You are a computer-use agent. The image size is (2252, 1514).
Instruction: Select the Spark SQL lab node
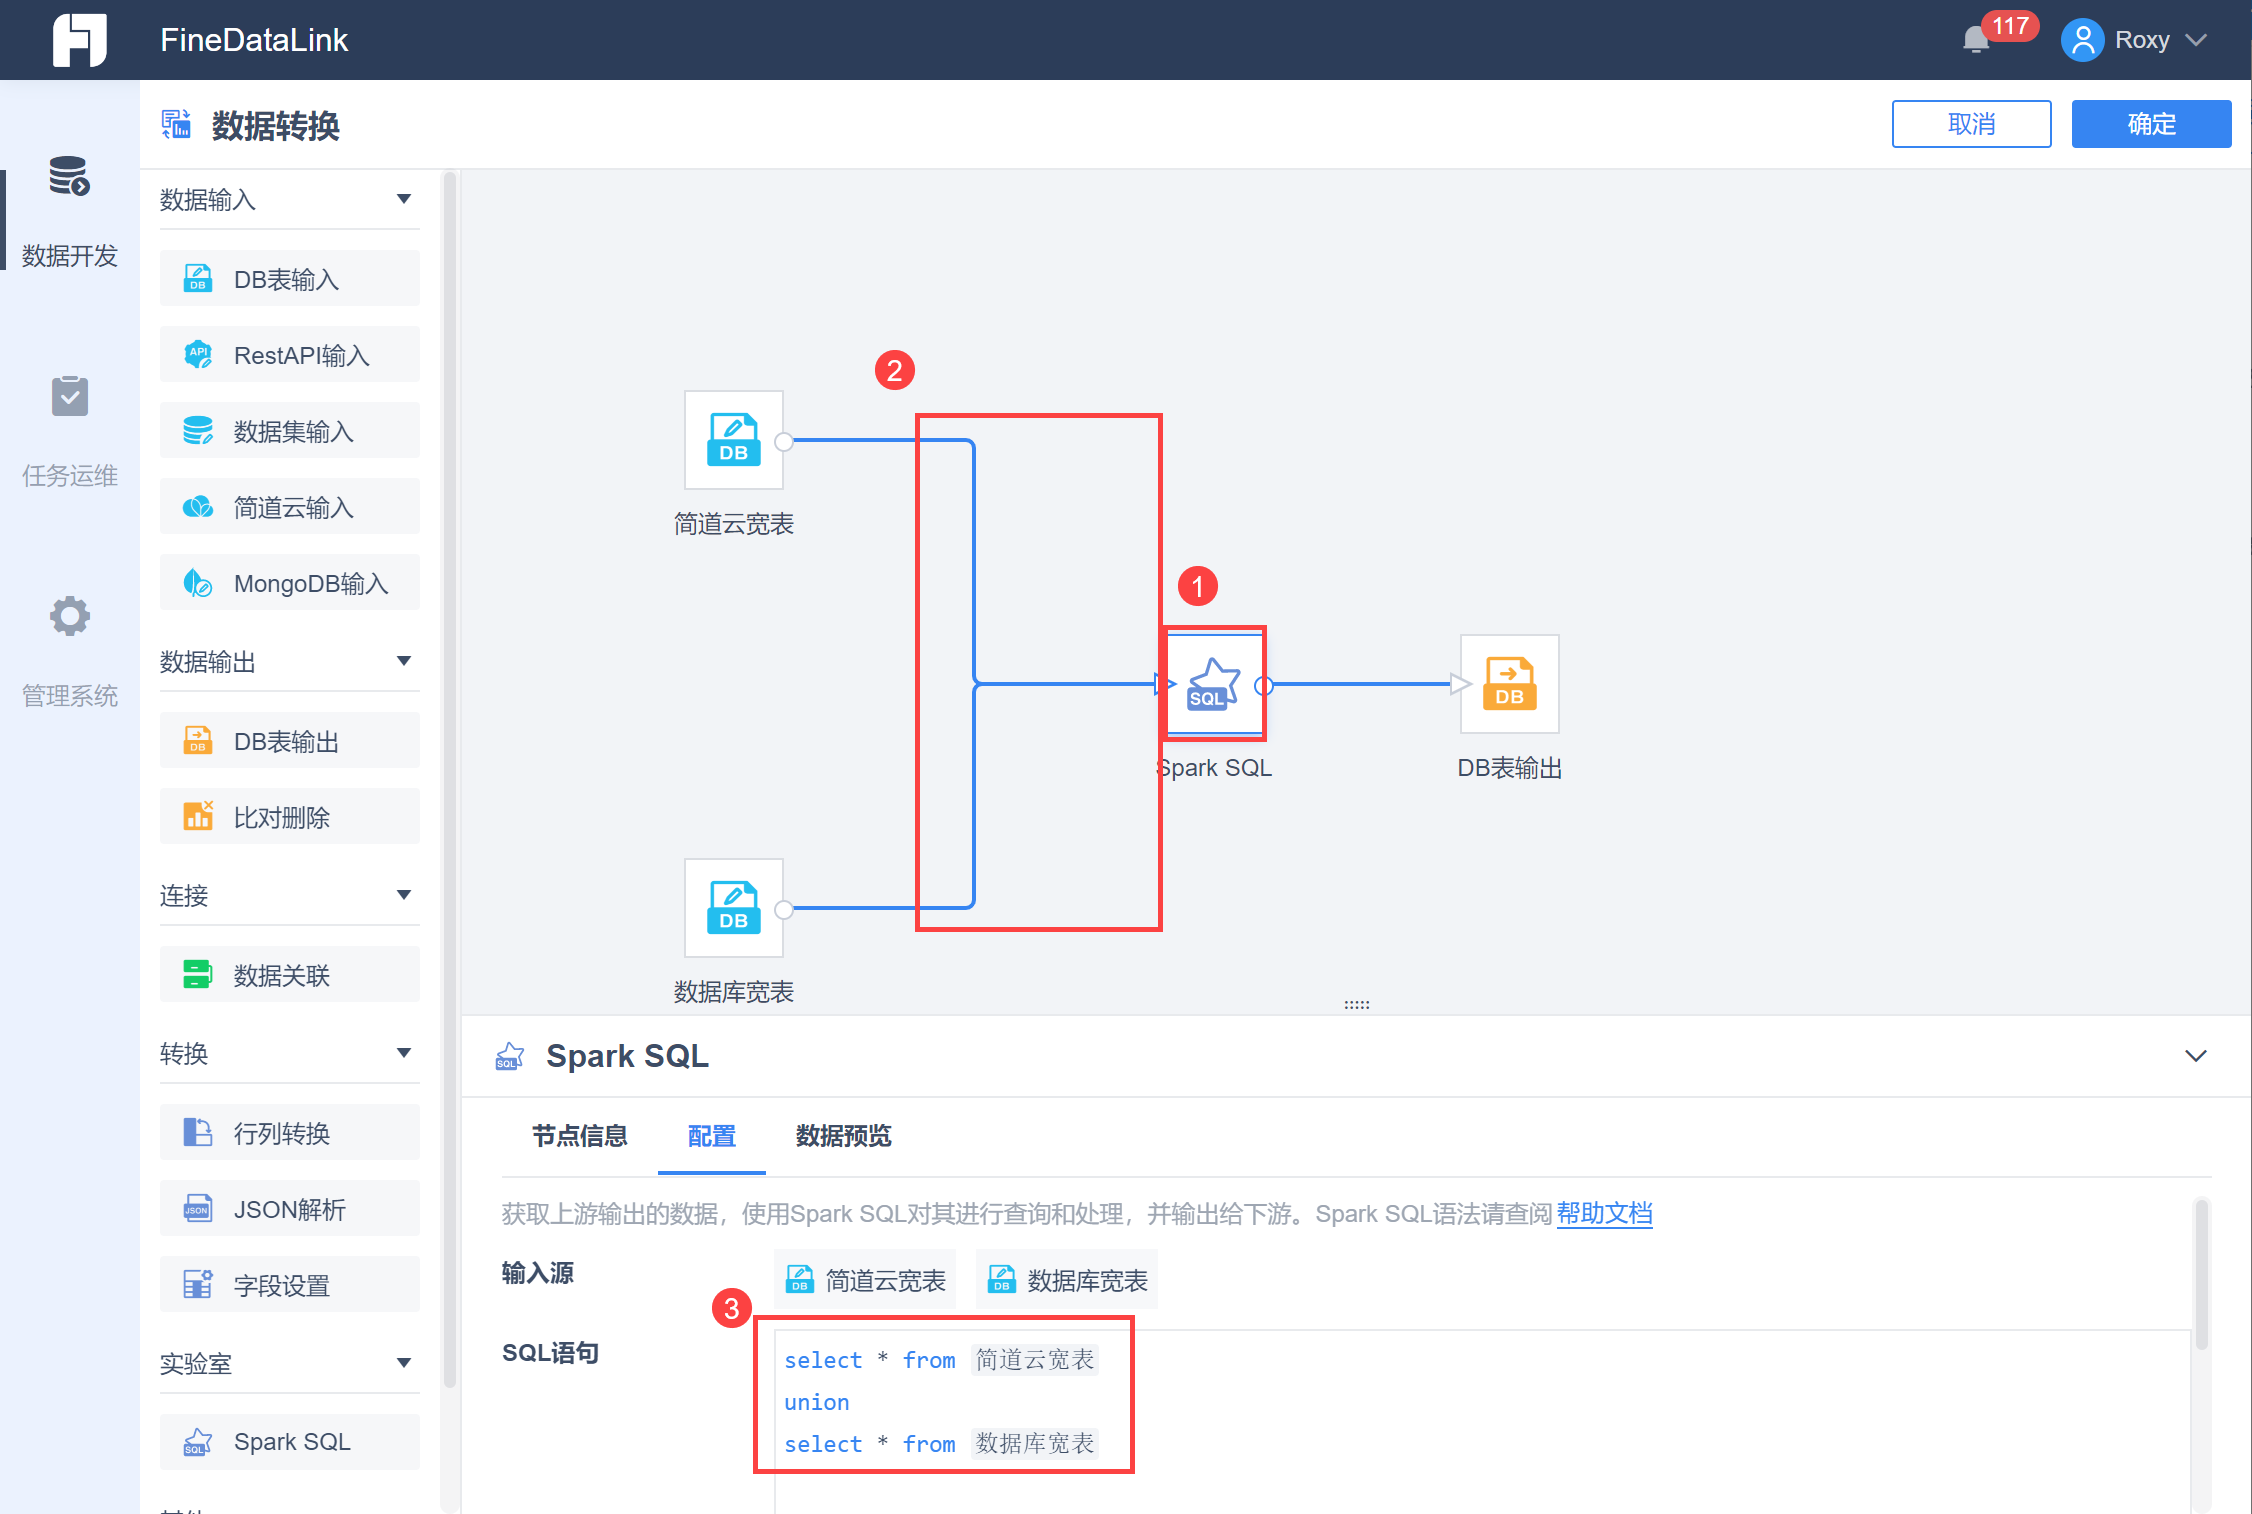tap(289, 1441)
